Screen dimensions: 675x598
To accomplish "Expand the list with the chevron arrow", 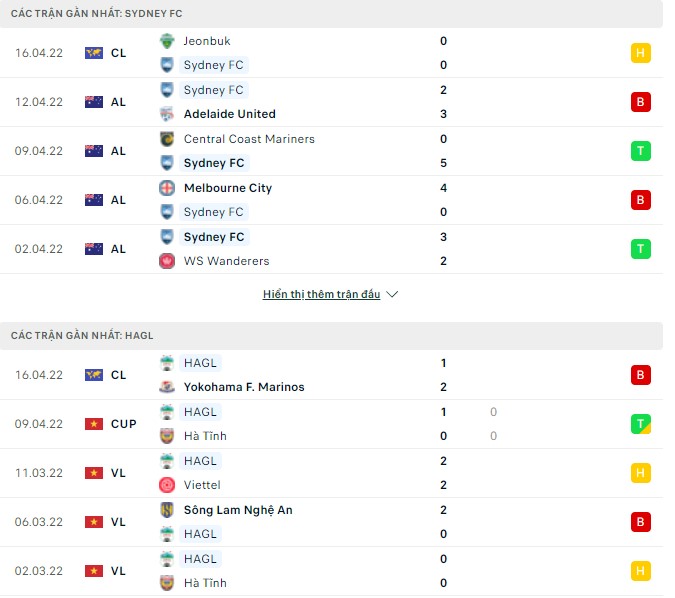I will point(392,295).
